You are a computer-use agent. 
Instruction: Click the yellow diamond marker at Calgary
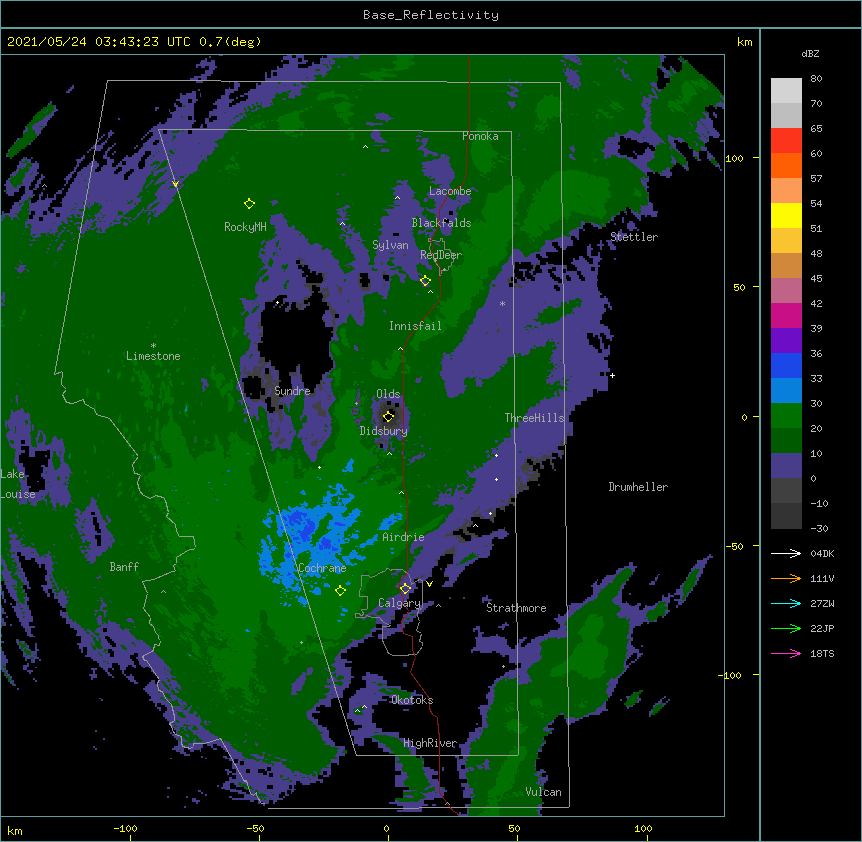pos(405,589)
